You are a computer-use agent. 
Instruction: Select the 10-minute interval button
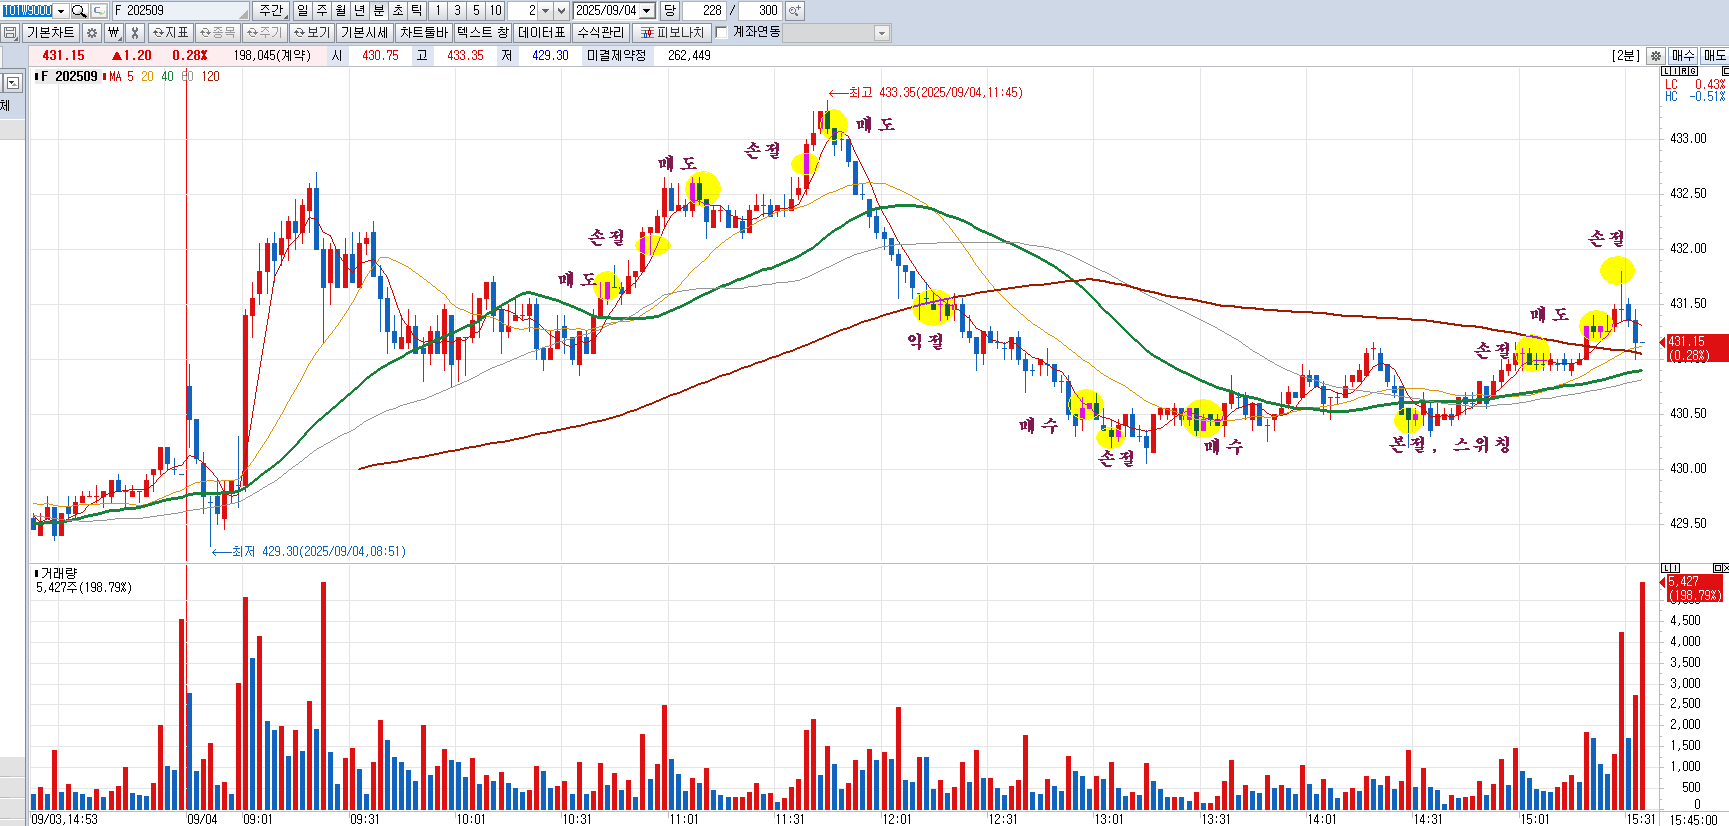pos(495,11)
